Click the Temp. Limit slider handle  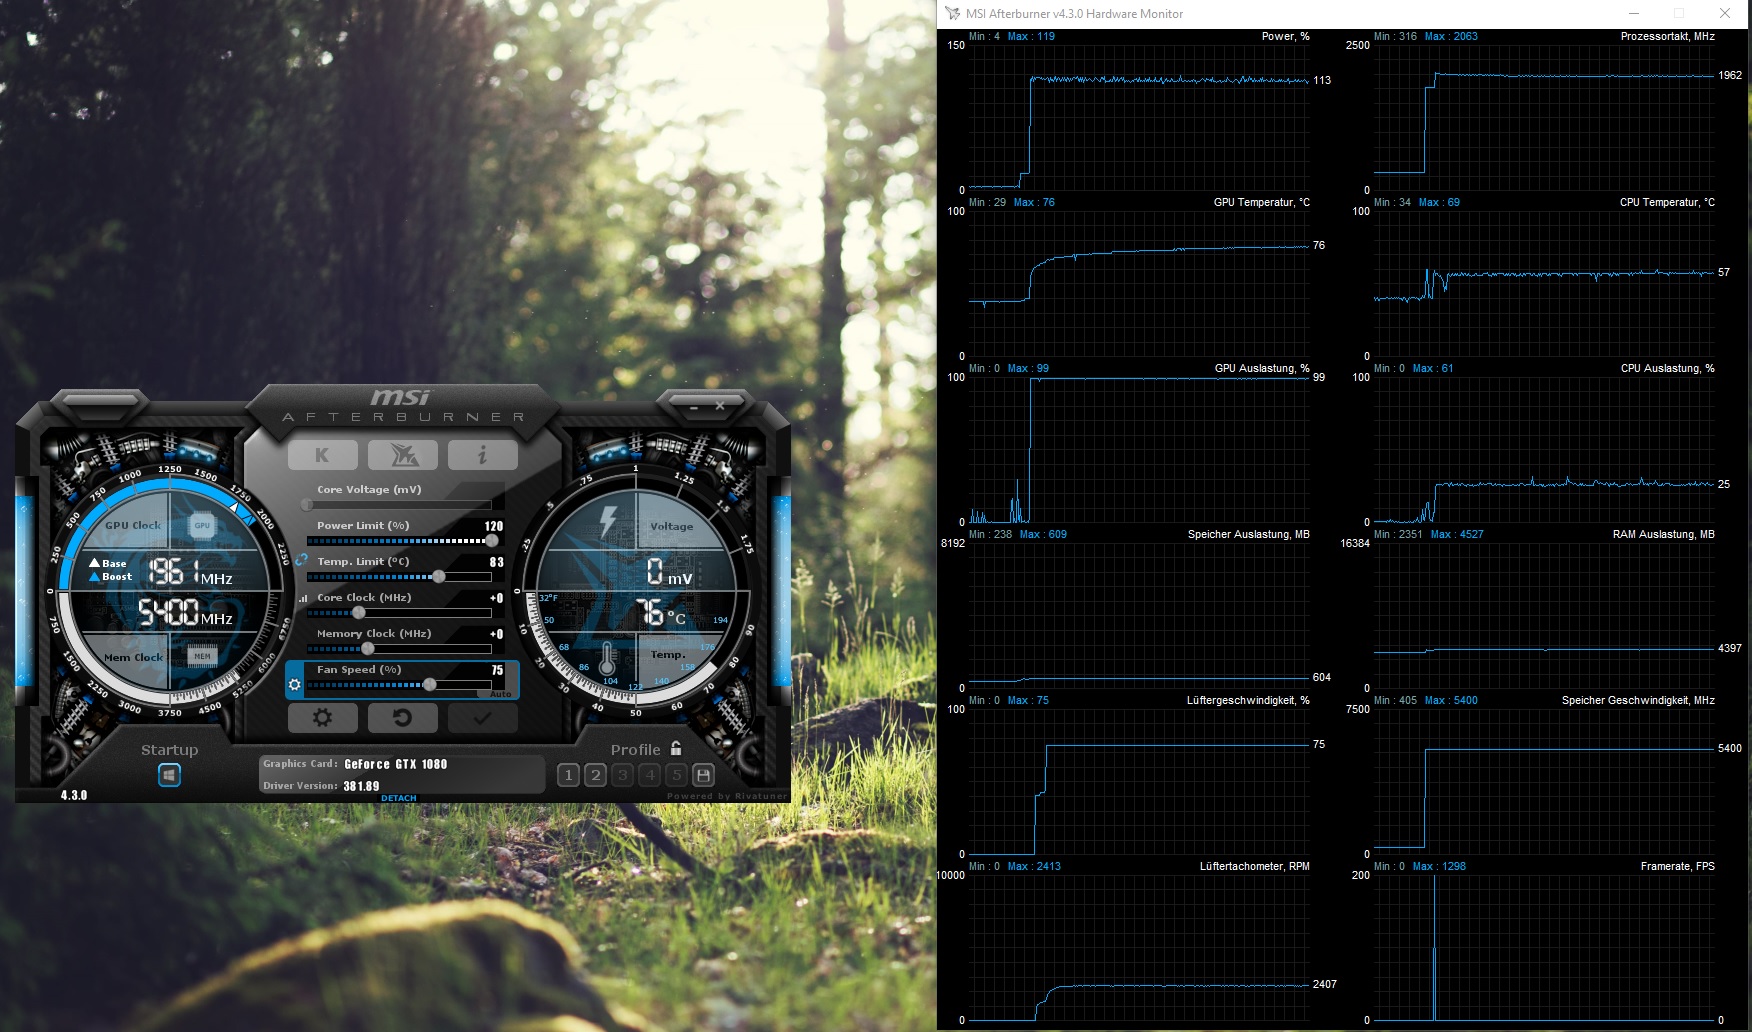[x=438, y=577]
